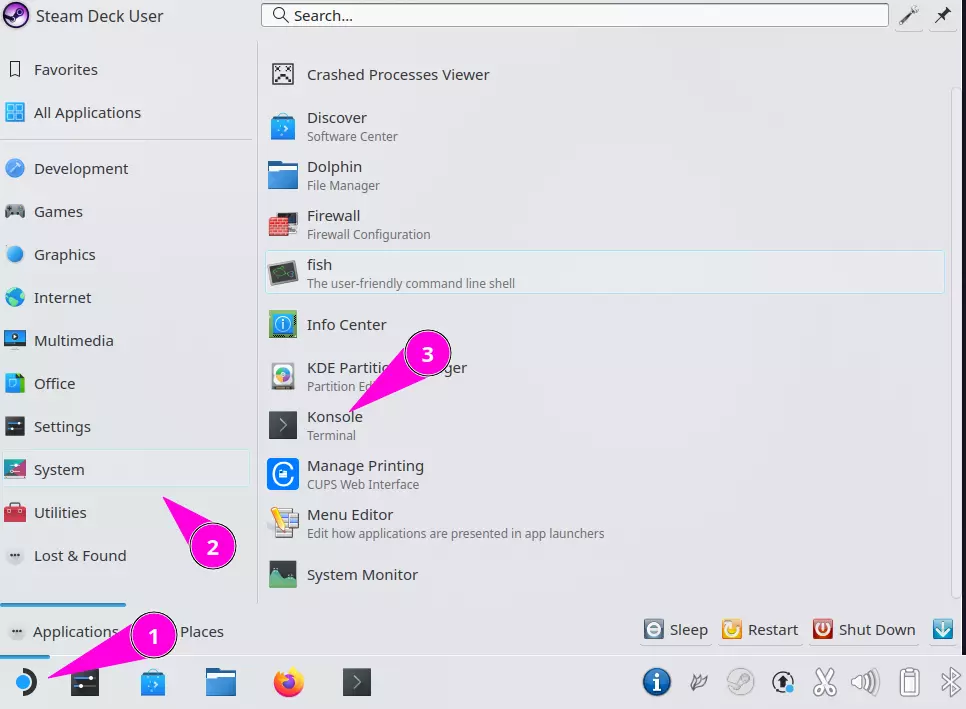Select the Lost & Found category
Image resolution: width=966 pixels, height=709 pixels.
click(x=126, y=556)
